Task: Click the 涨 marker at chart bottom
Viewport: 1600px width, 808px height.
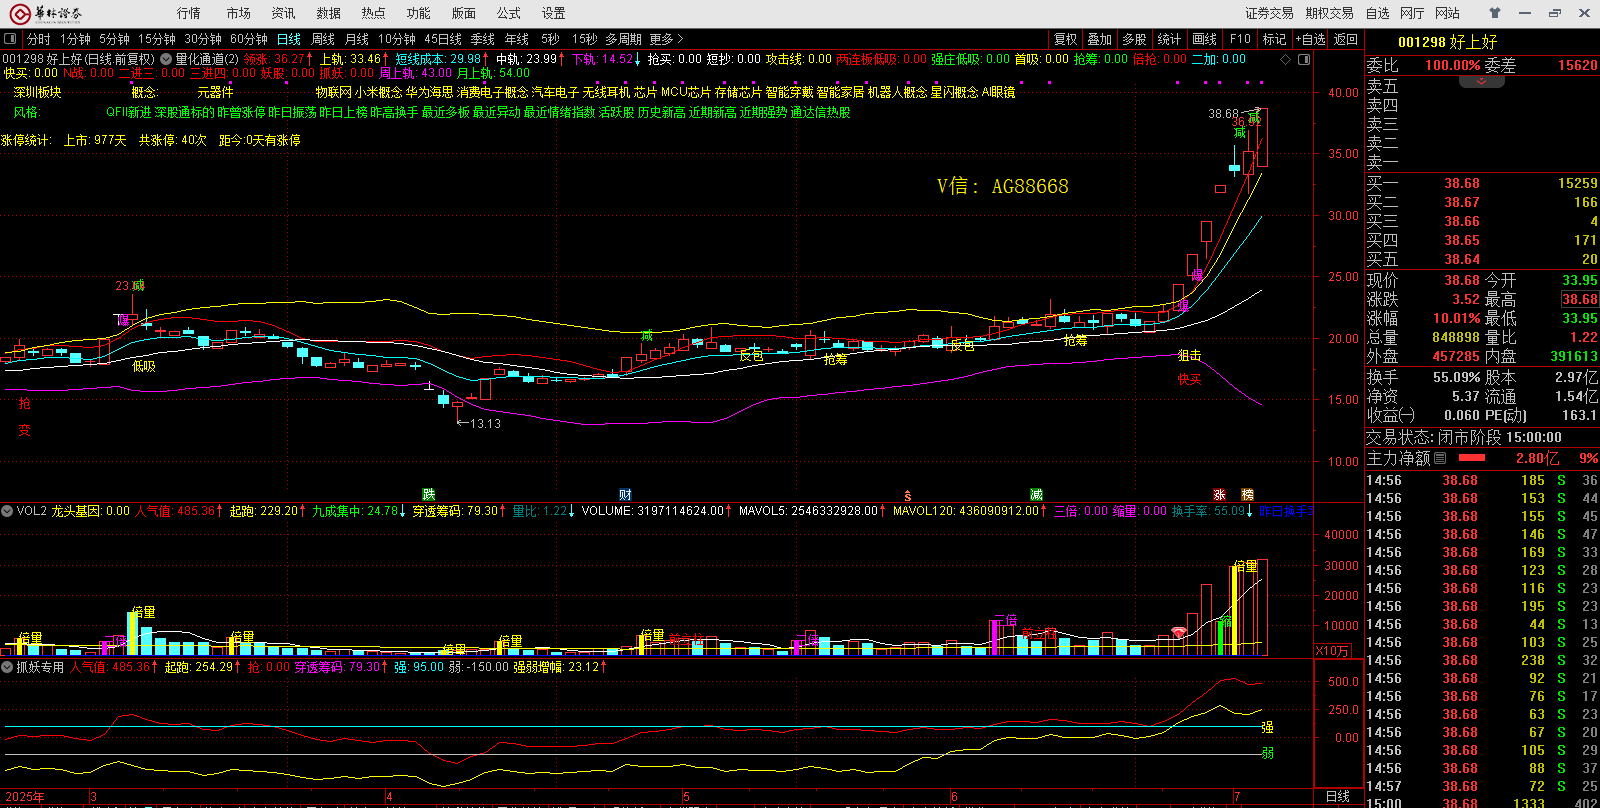Action: 1219,494
